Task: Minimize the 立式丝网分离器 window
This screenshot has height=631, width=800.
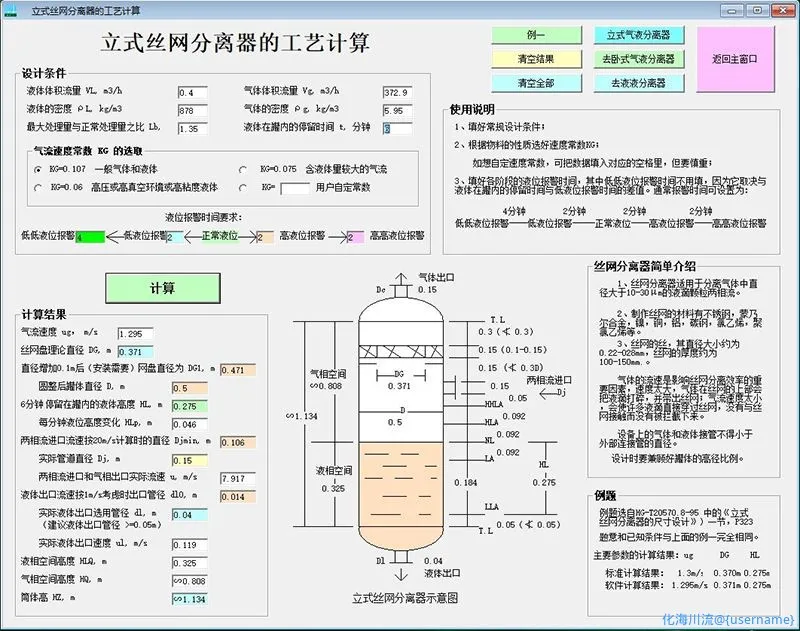Action: click(x=732, y=10)
